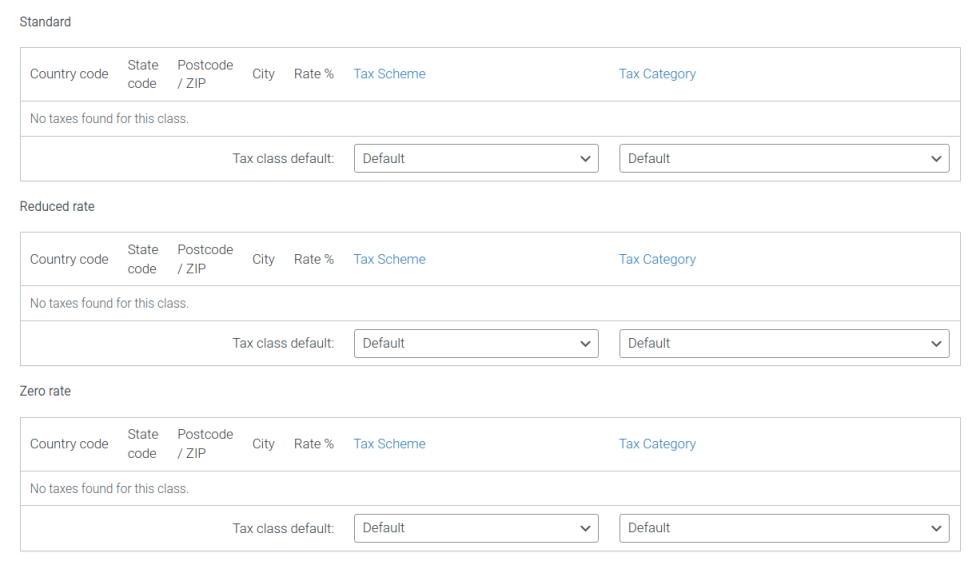Click Country code header in Standard table
Screen dimensions: 980x569
click(x=69, y=74)
